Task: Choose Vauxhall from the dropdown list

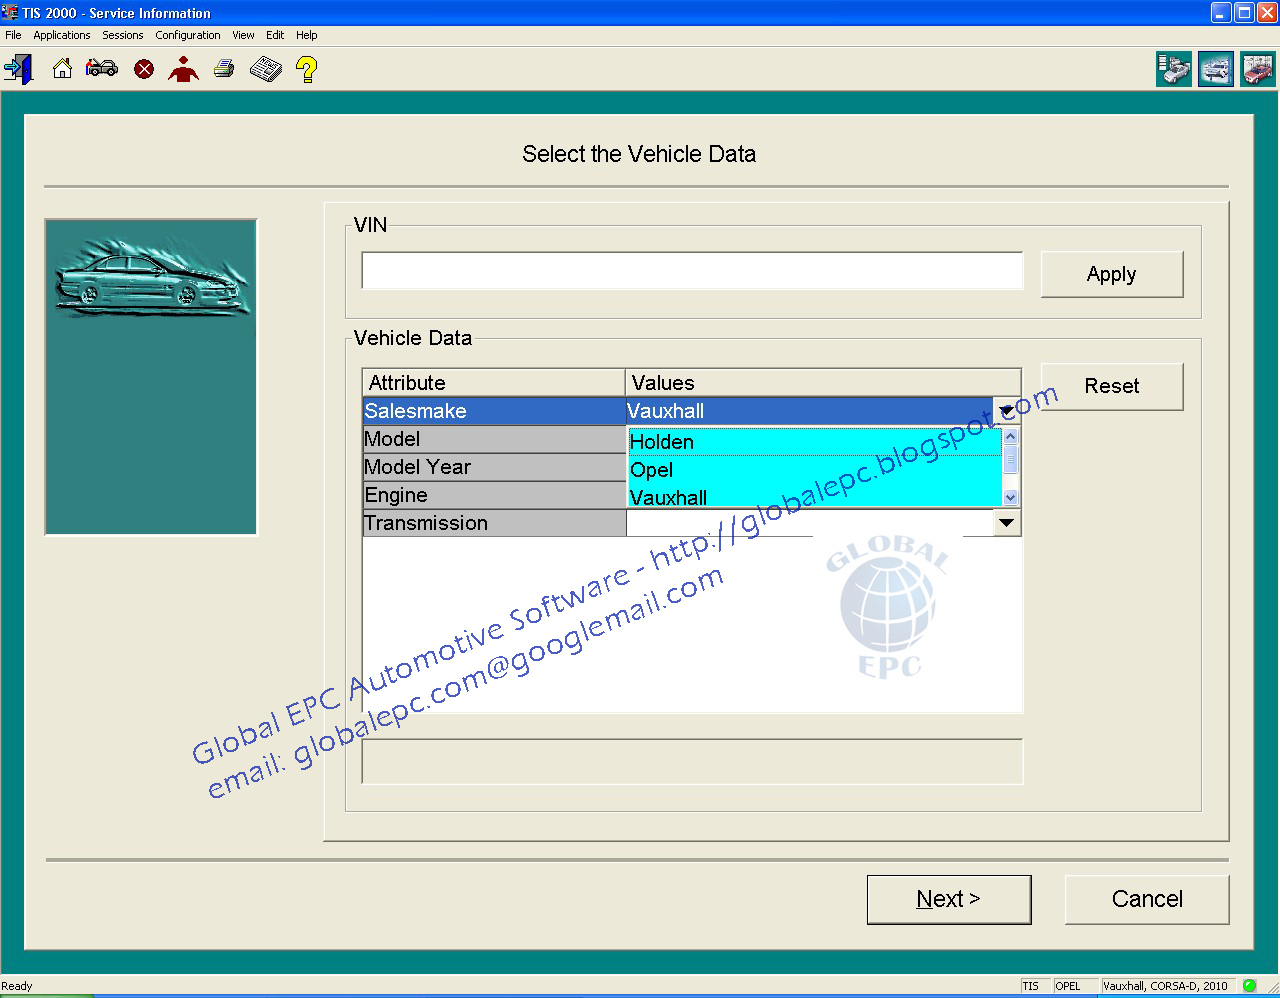Action: (815, 497)
